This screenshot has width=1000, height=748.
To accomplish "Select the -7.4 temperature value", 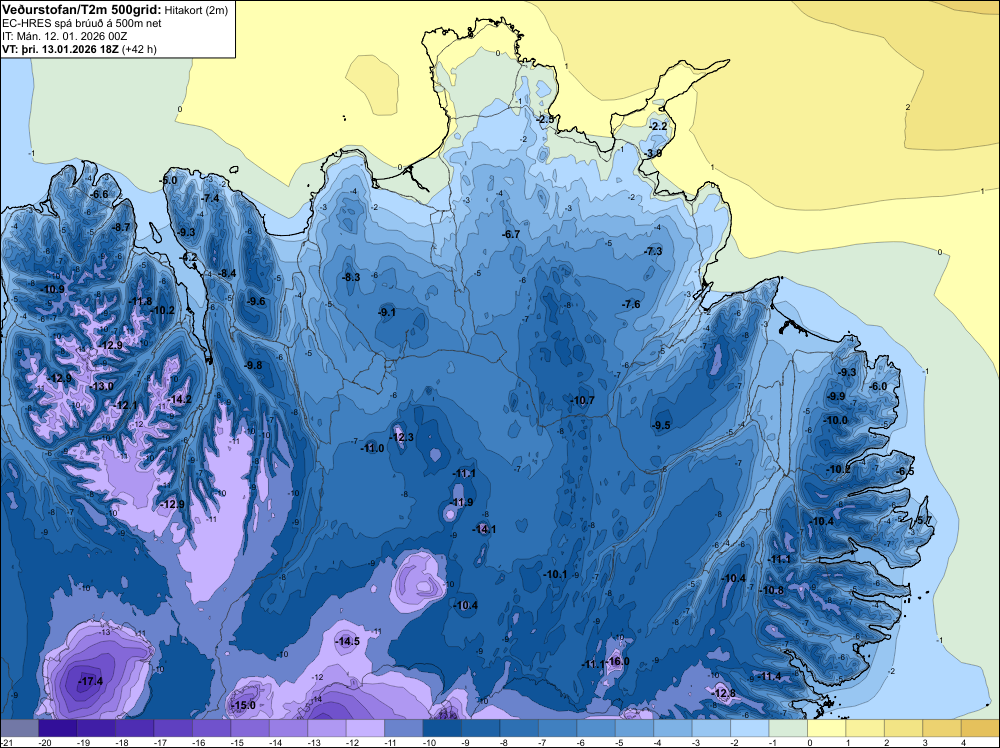I will [x=210, y=199].
